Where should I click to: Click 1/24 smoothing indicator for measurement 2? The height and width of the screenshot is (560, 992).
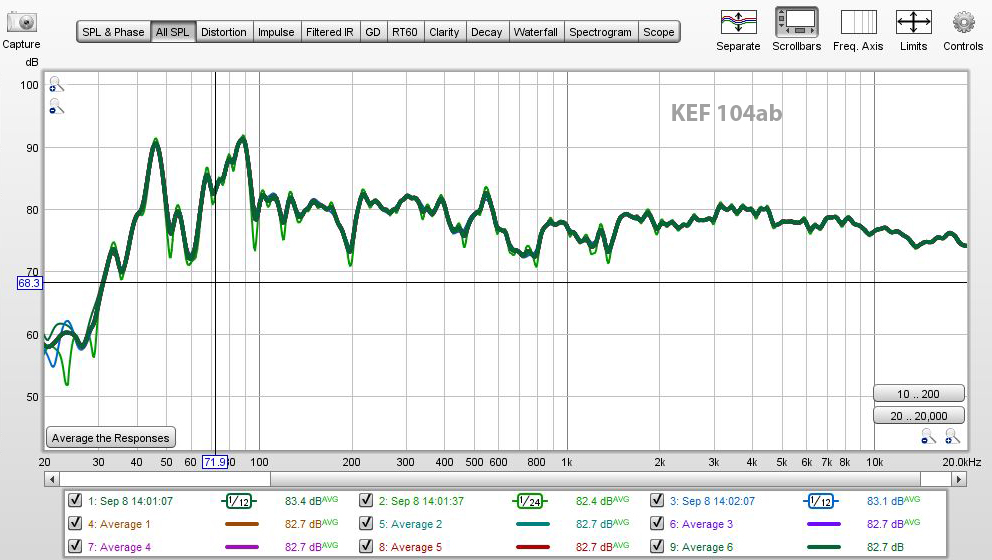[530, 501]
